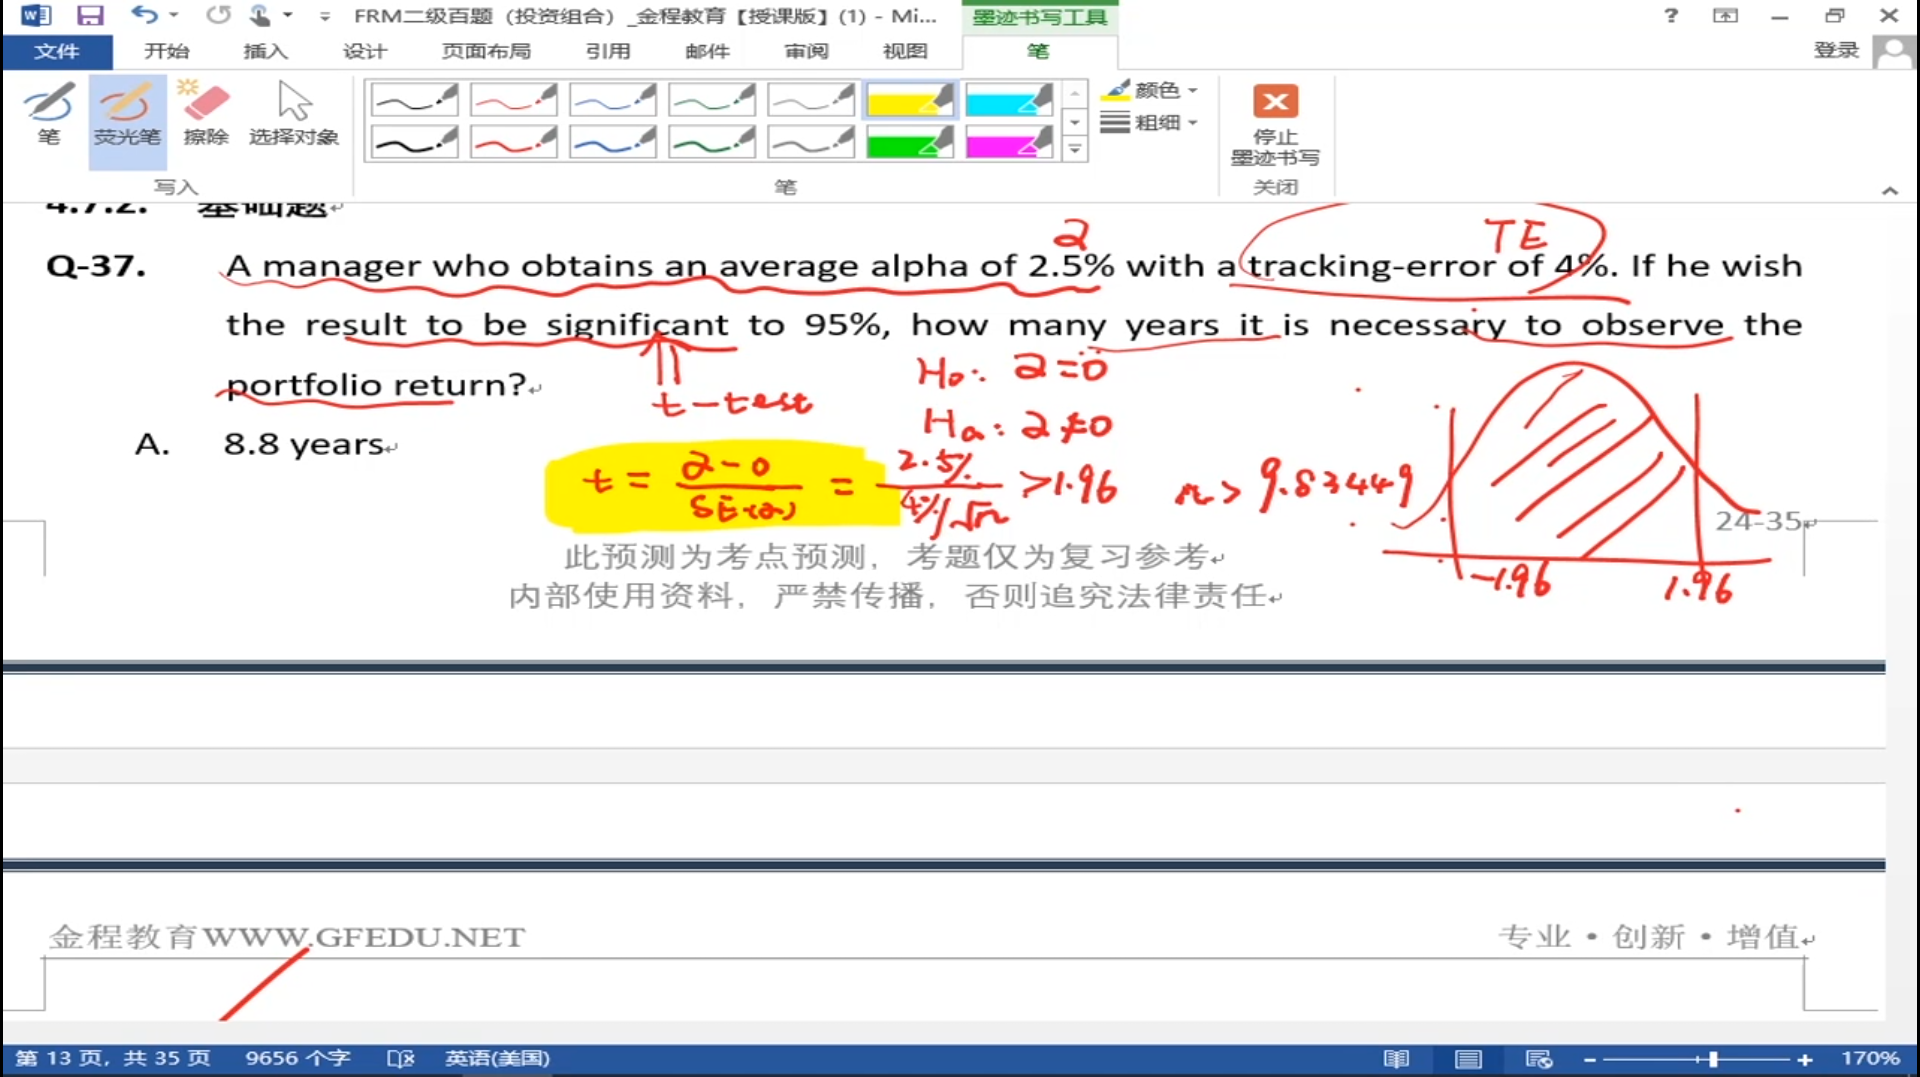Choose the yellow highlighter pen swatch
The height and width of the screenshot is (1077, 1920).
pyautogui.click(x=909, y=100)
